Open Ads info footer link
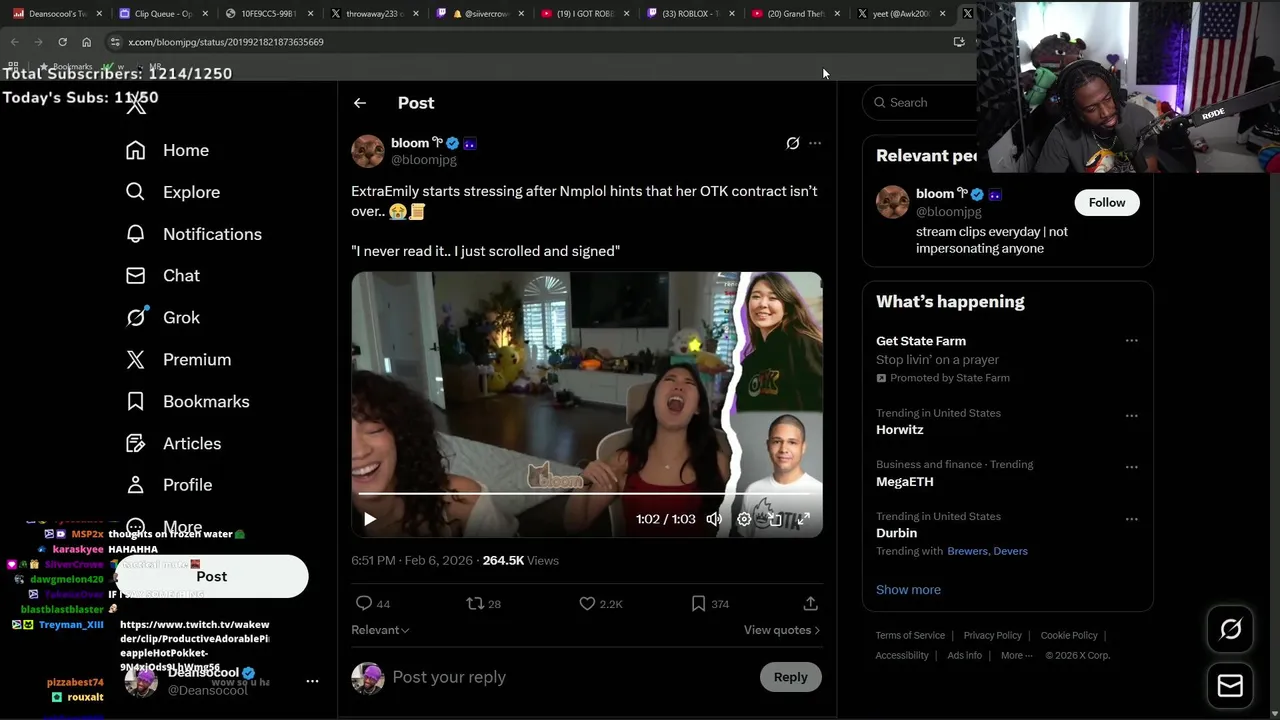This screenshot has height=720, width=1280. click(964, 656)
